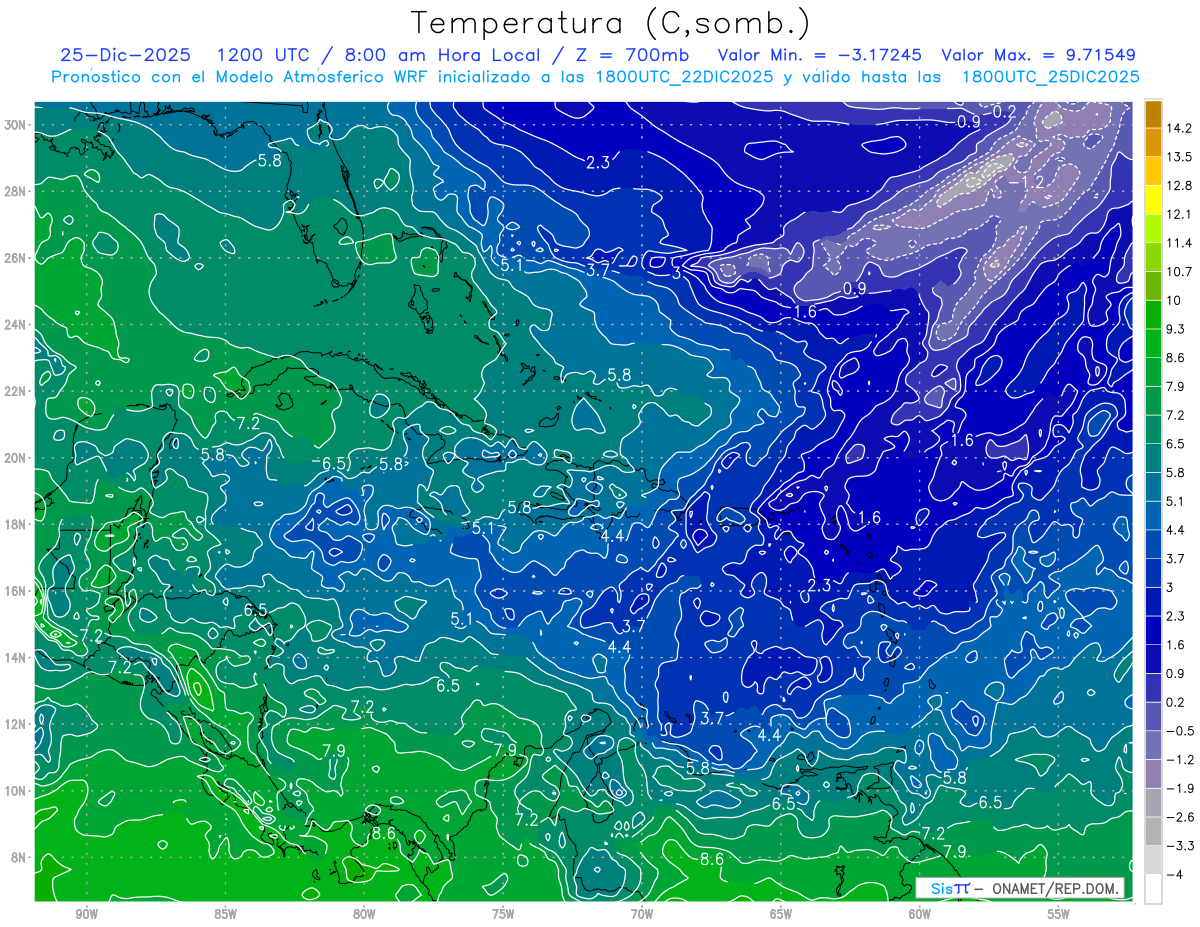Screen dimensions: 1200x927
Task: Select the '25-Dic-2025' date text
Action: coord(127,56)
